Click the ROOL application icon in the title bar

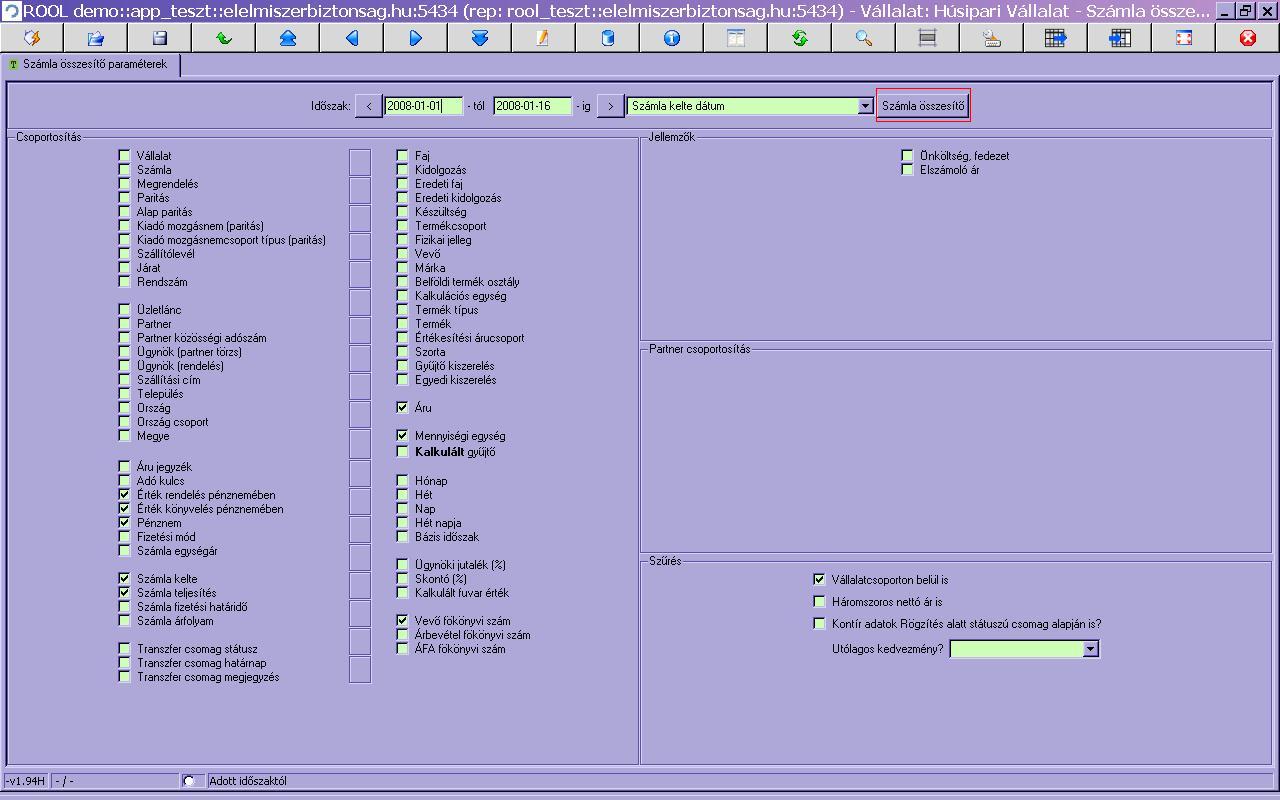(12, 11)
